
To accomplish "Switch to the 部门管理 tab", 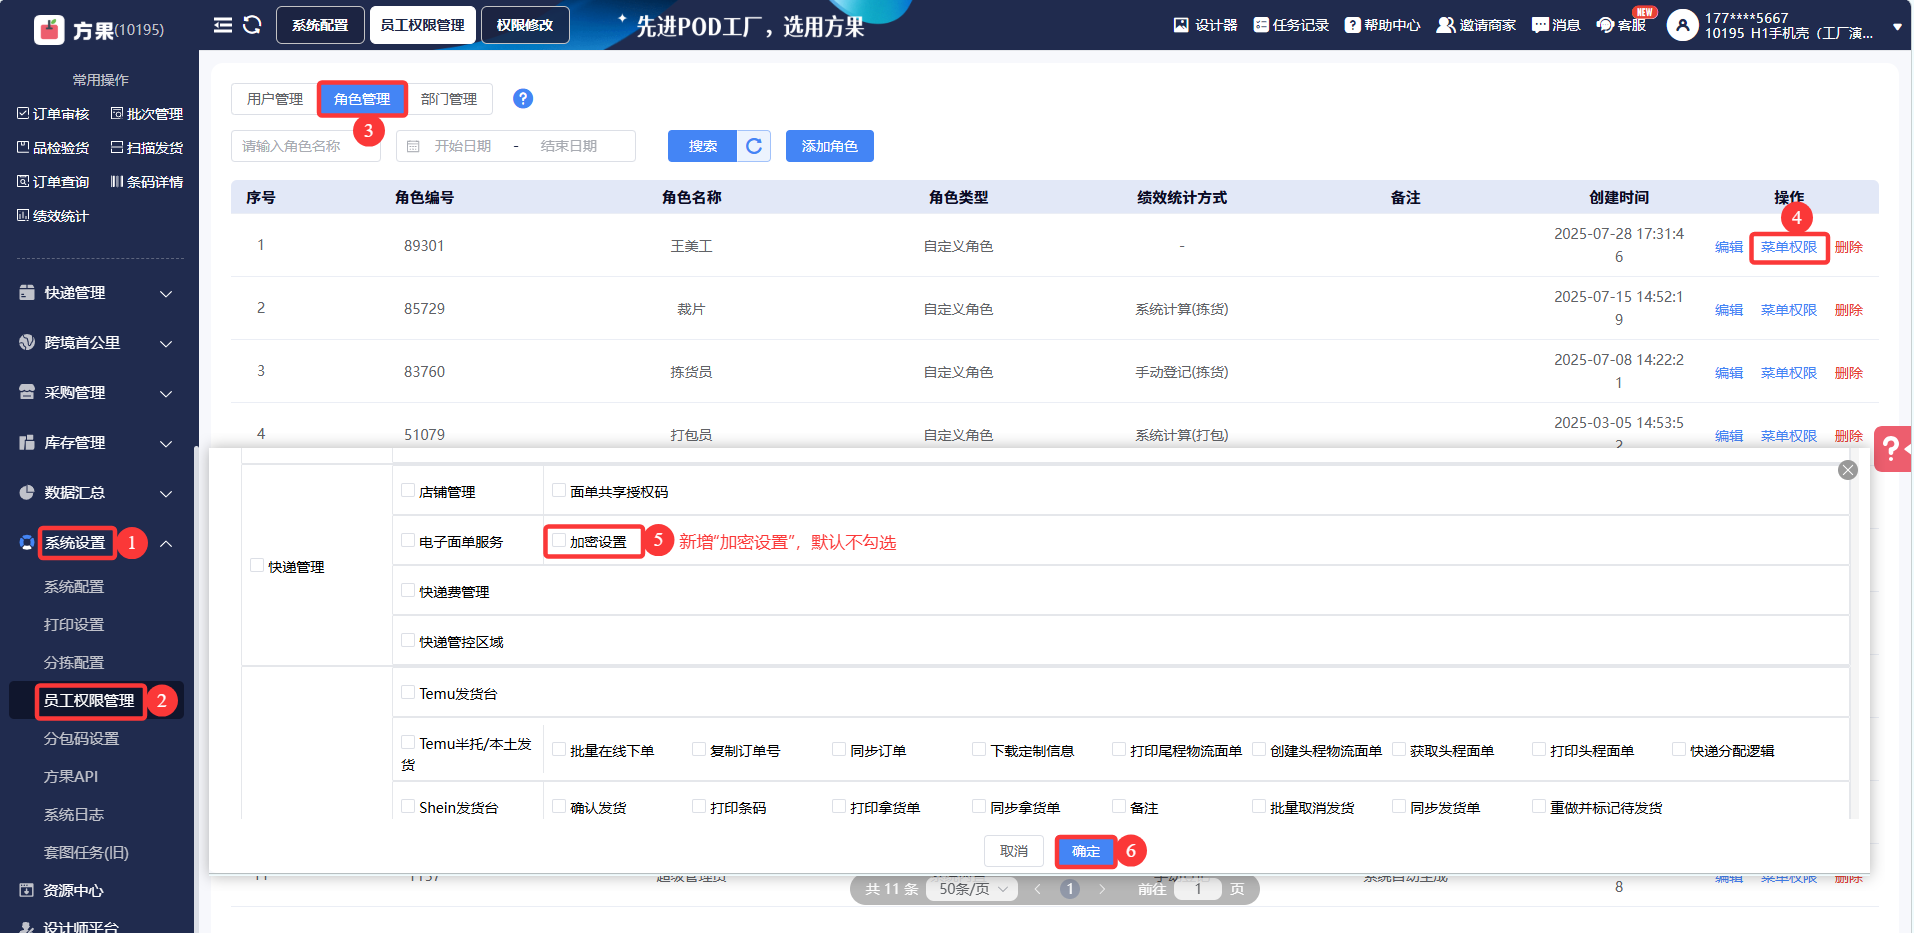I will tap(449, 99).
